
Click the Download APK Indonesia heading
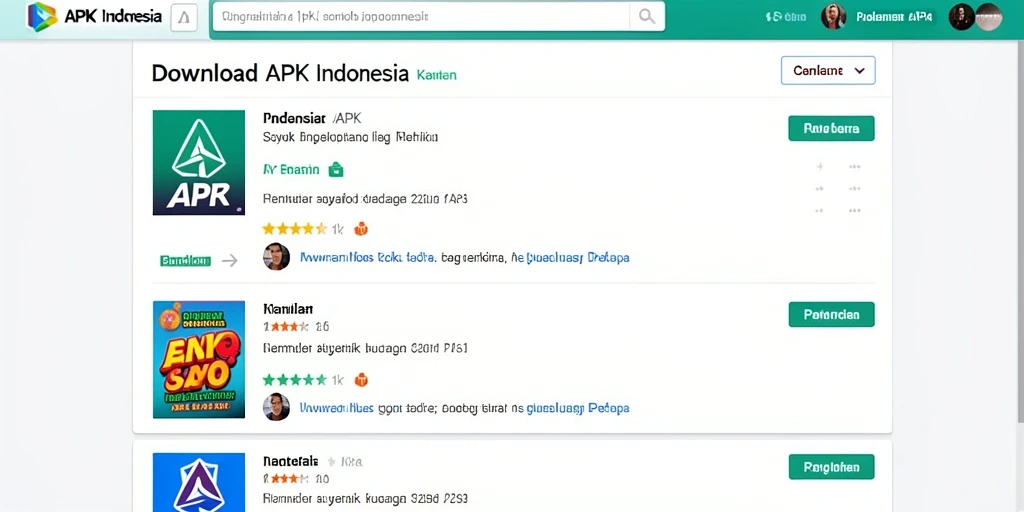tap(280, 73)
